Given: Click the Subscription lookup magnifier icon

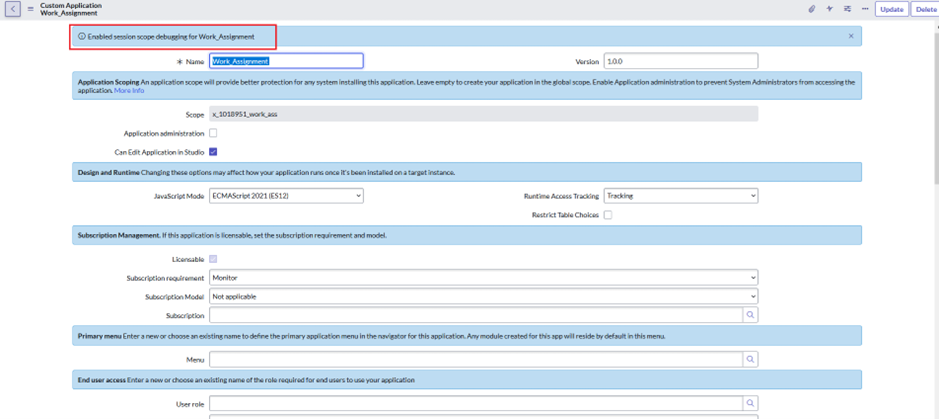Looking at the screenshot, I should [750, 315].
